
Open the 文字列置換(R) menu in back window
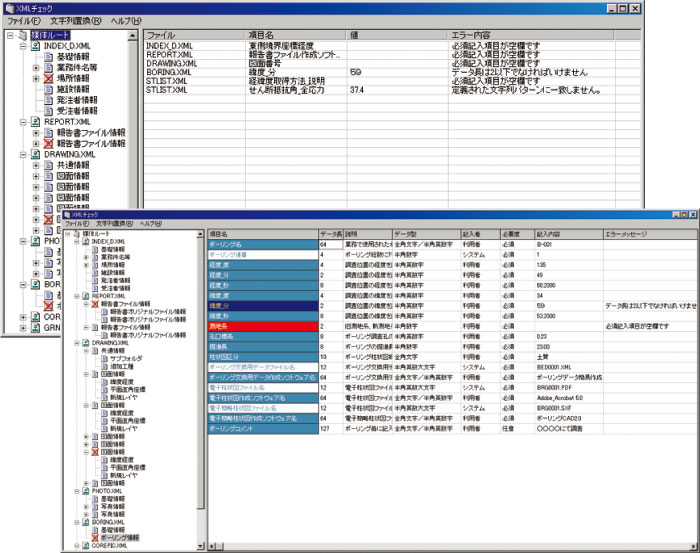point(75,20)
